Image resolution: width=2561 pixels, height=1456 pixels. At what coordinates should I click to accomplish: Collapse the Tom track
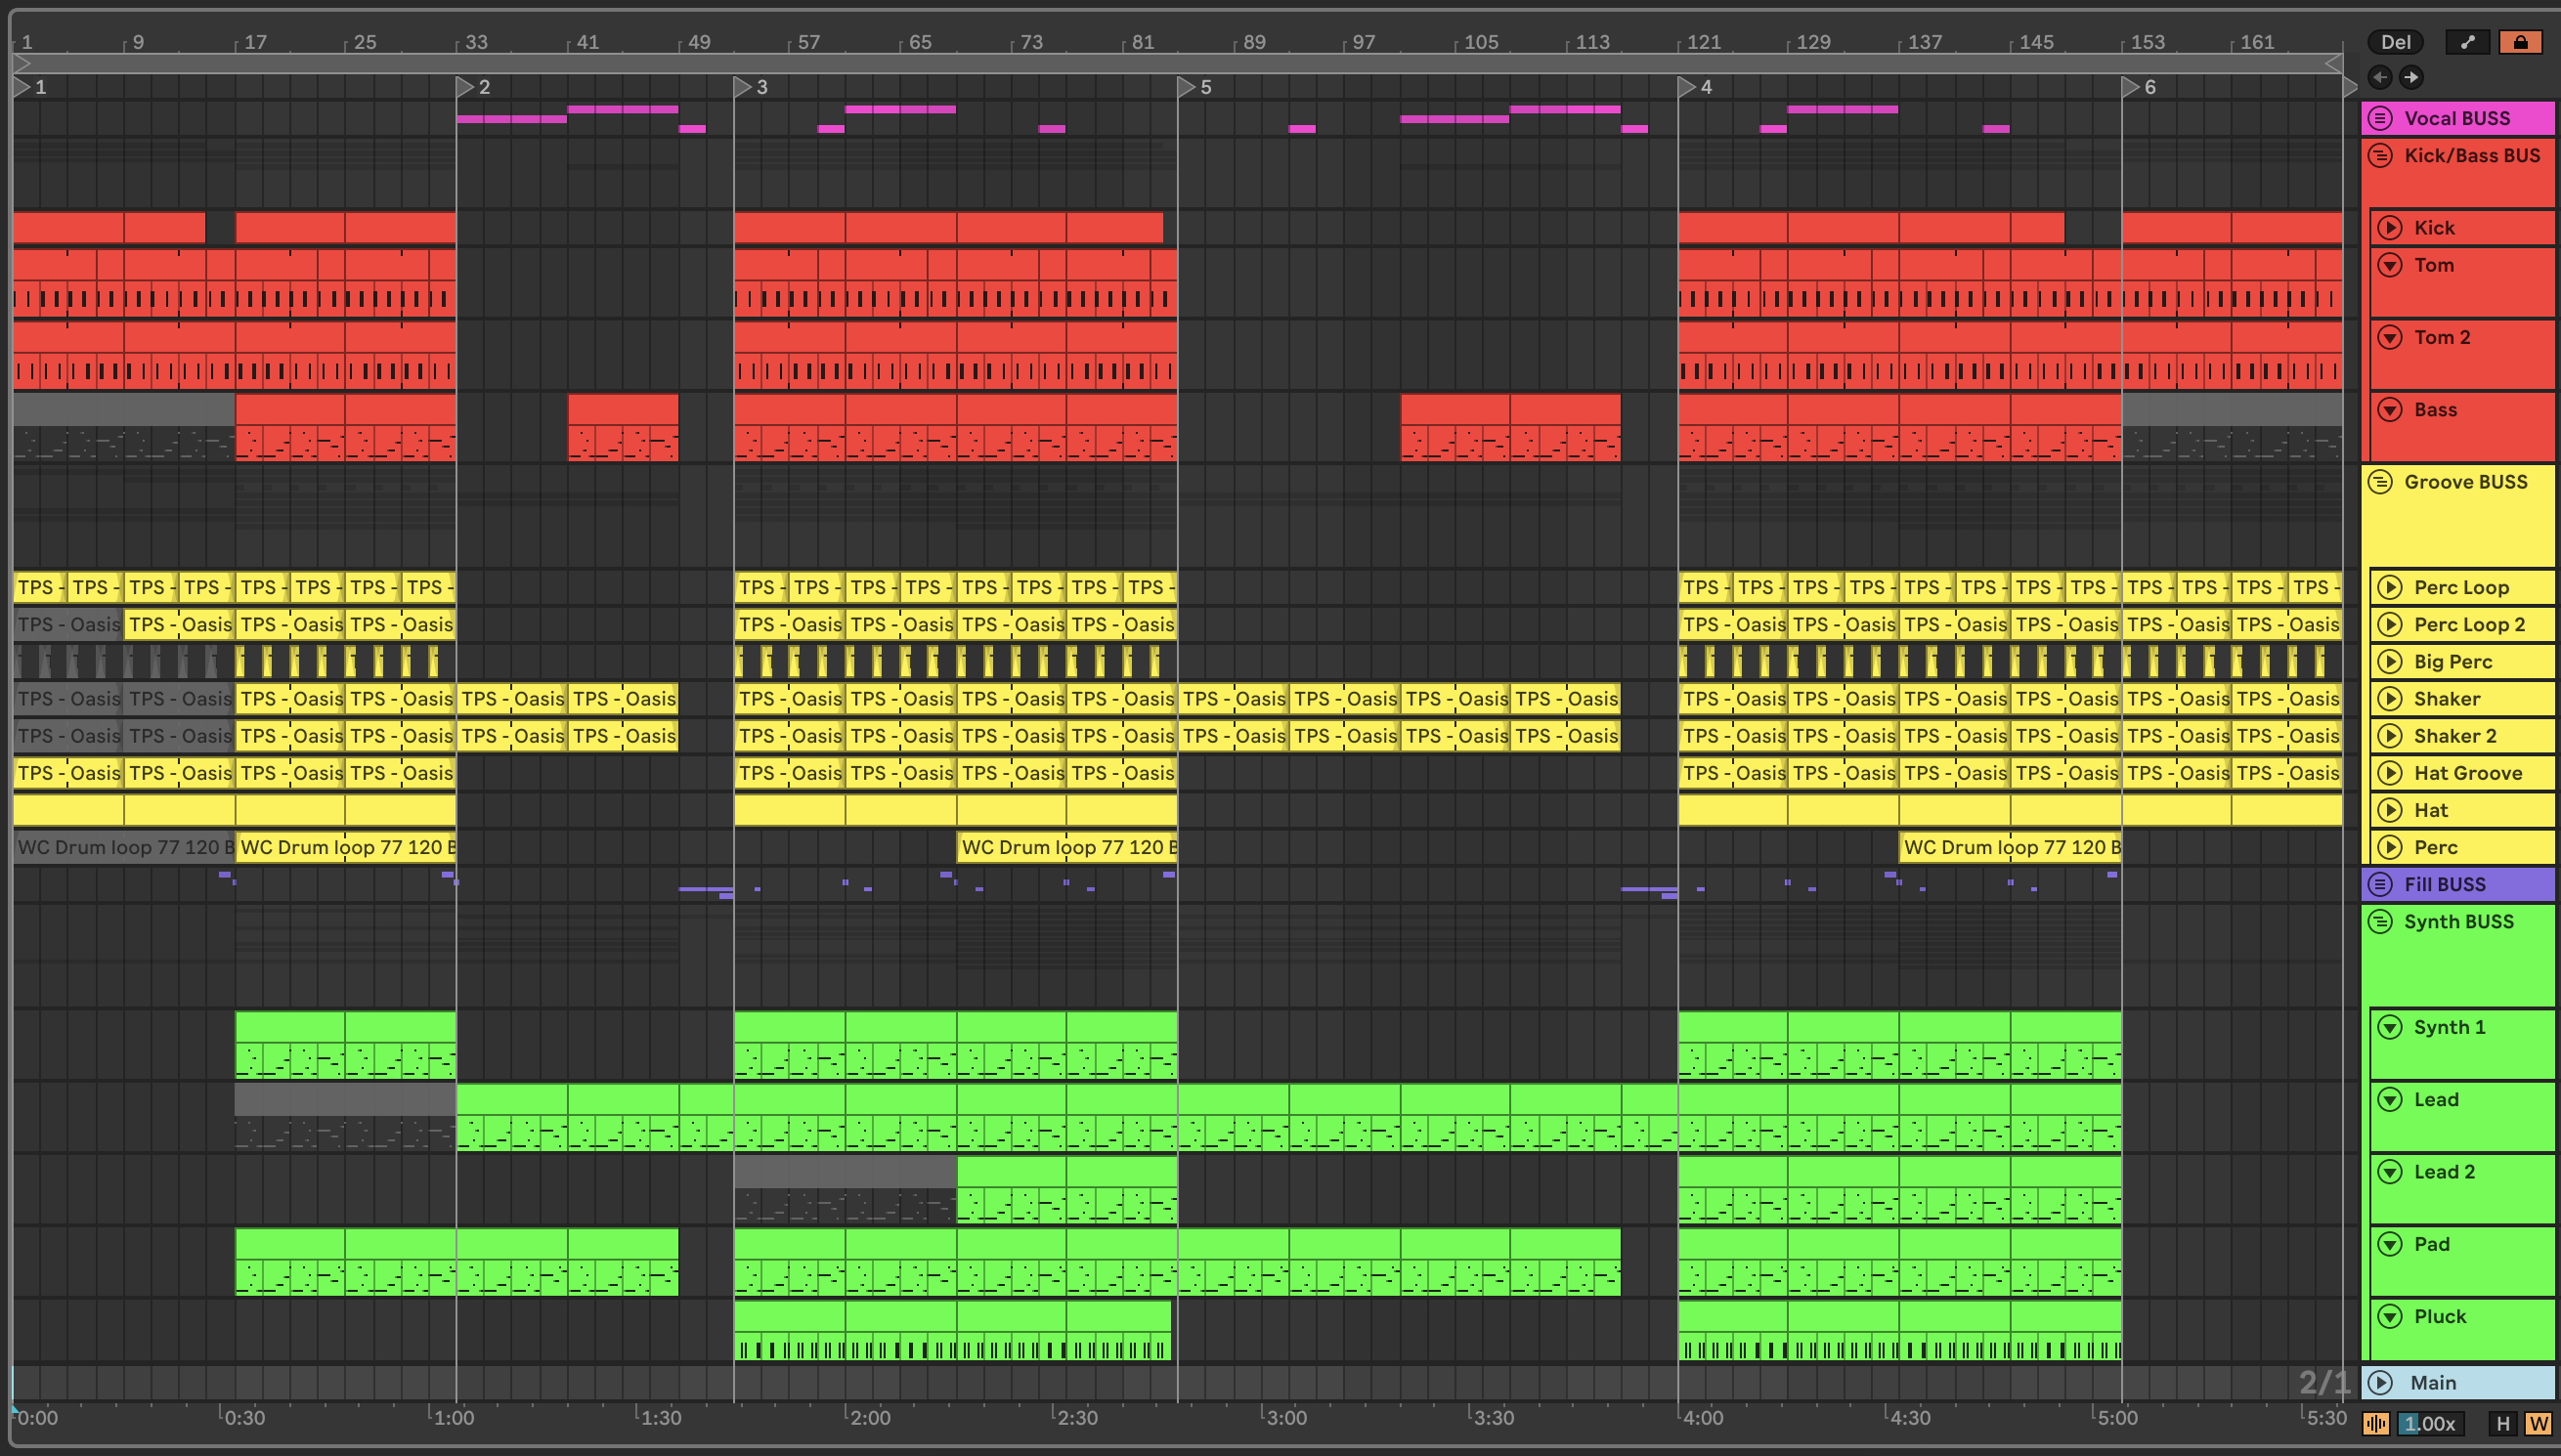[x=2390, y=265]
